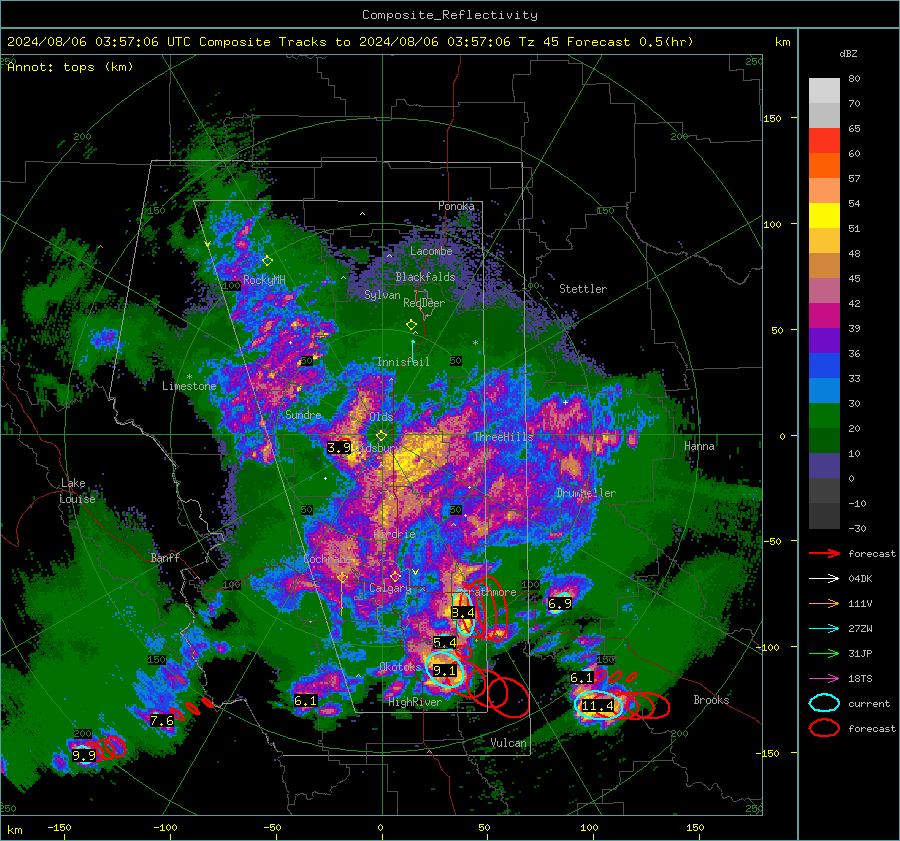900x841 pixels.
Task: Click the 'Forecast 0.5(hr)' header text
Action: click(x=630, y=42)
